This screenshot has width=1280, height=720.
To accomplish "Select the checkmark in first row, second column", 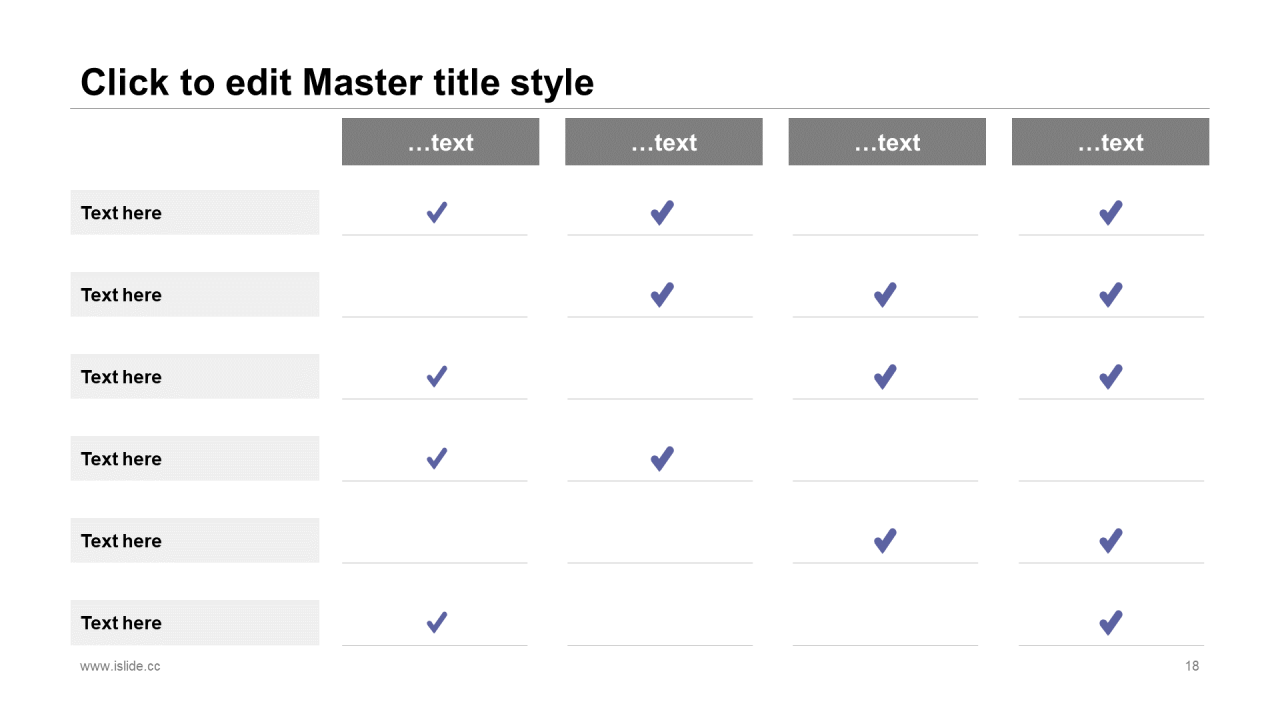I will click(662, 212).
